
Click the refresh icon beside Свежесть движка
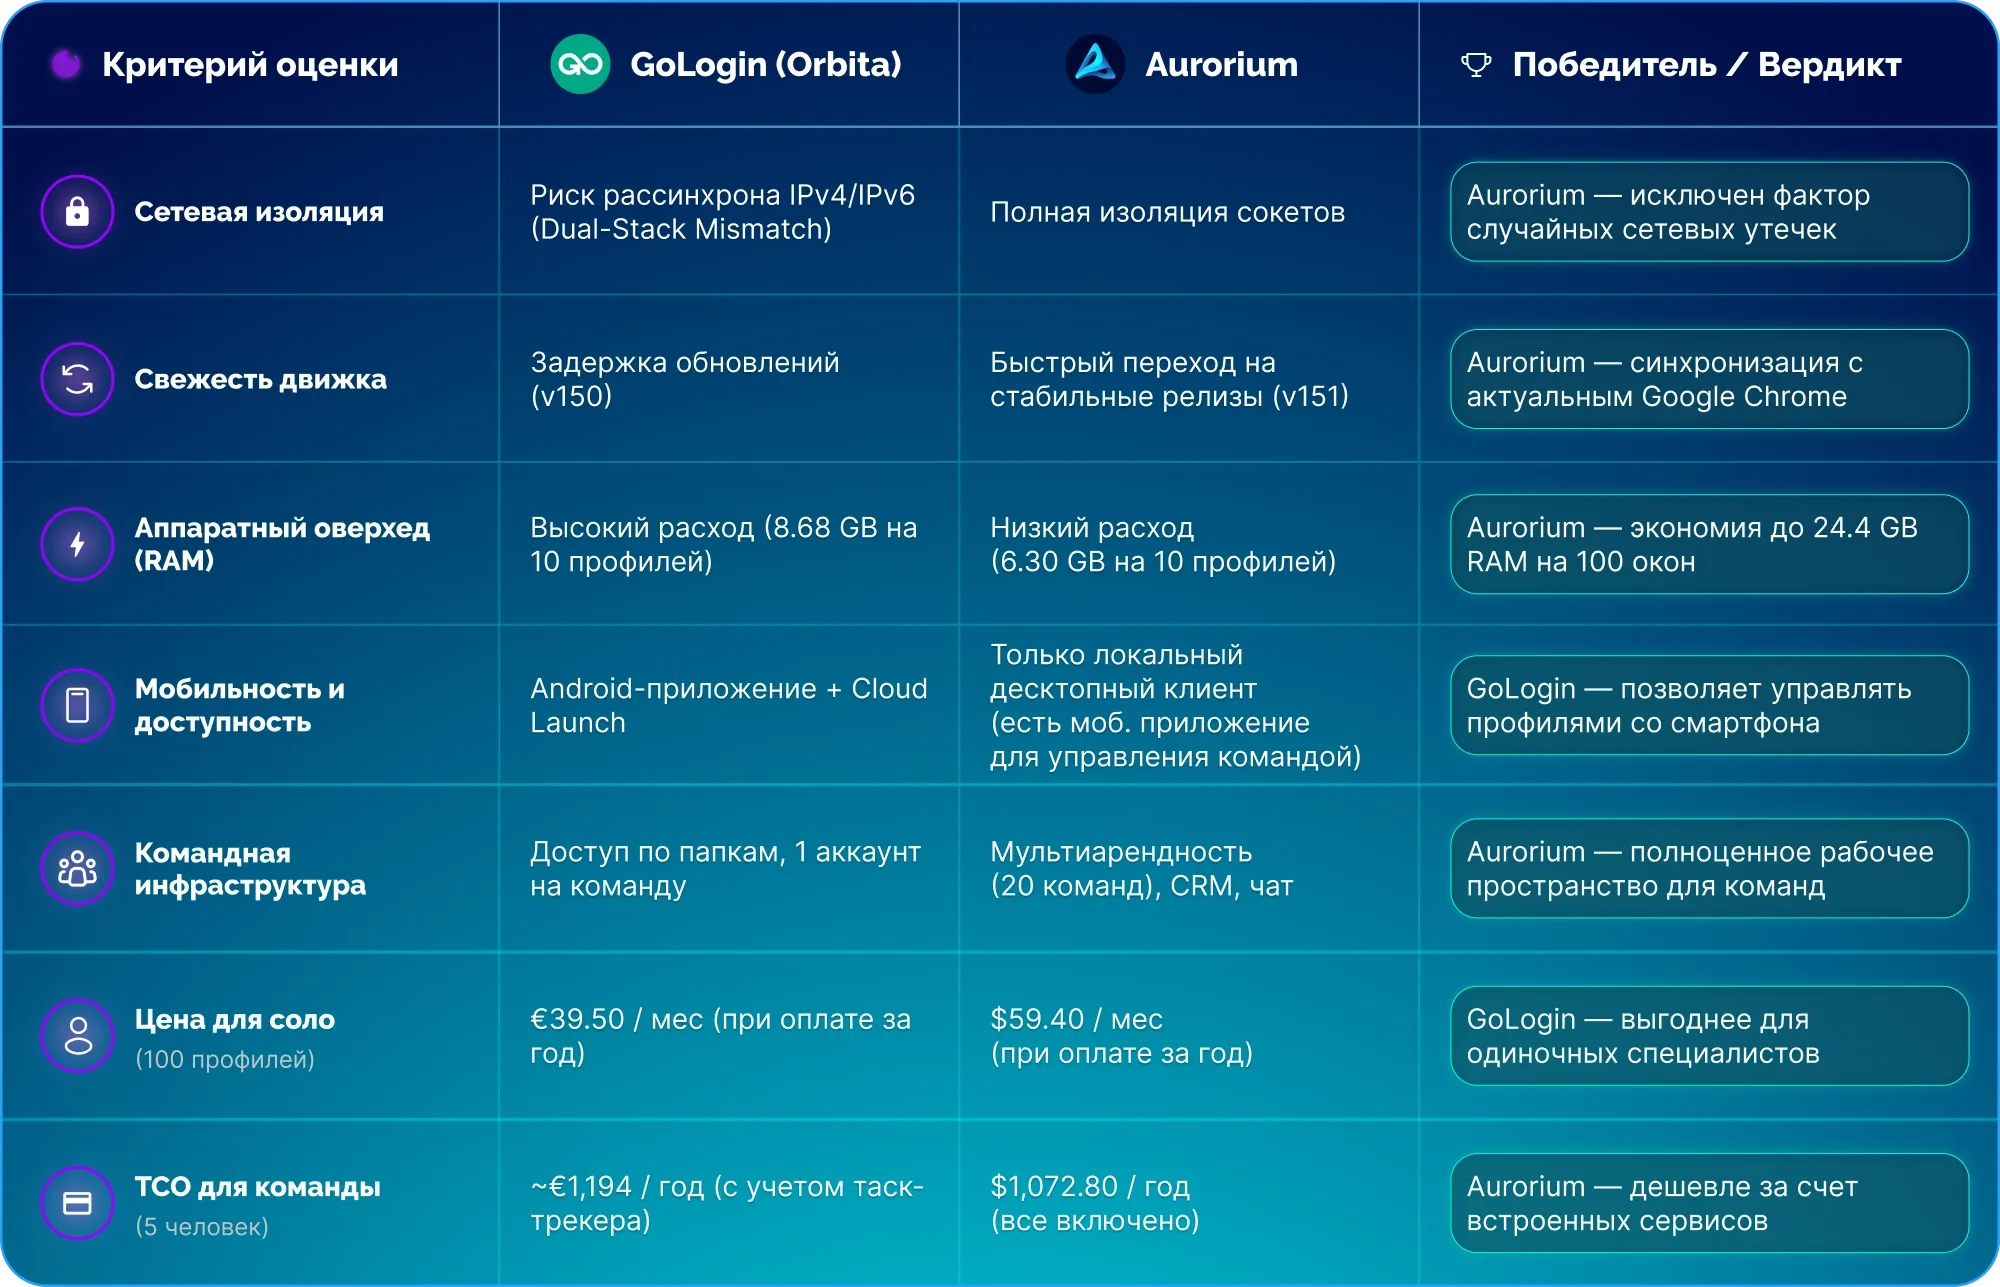point(77,379)
